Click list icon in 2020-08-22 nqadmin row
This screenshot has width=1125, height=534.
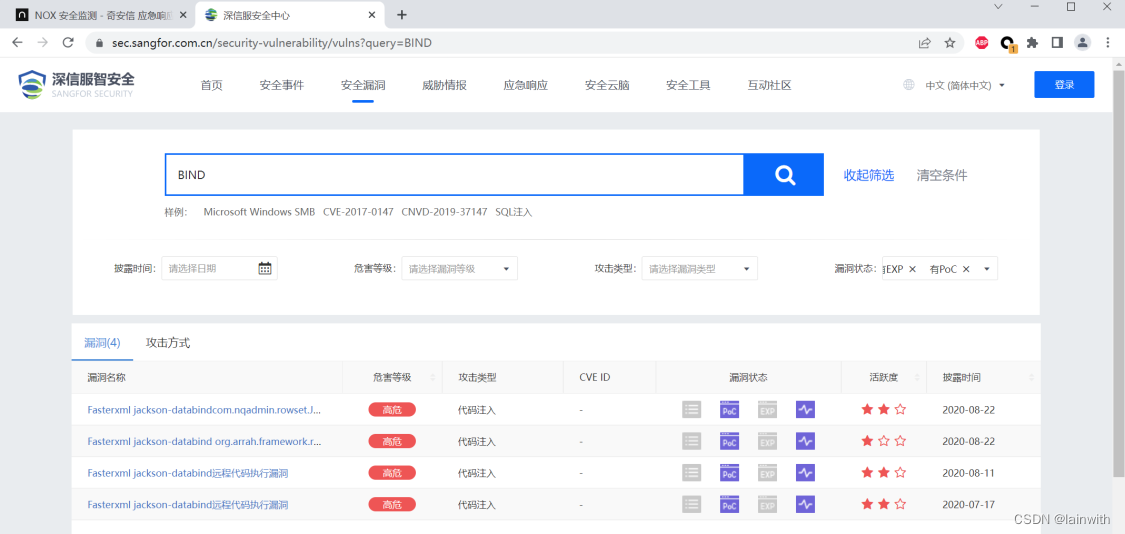691,410
